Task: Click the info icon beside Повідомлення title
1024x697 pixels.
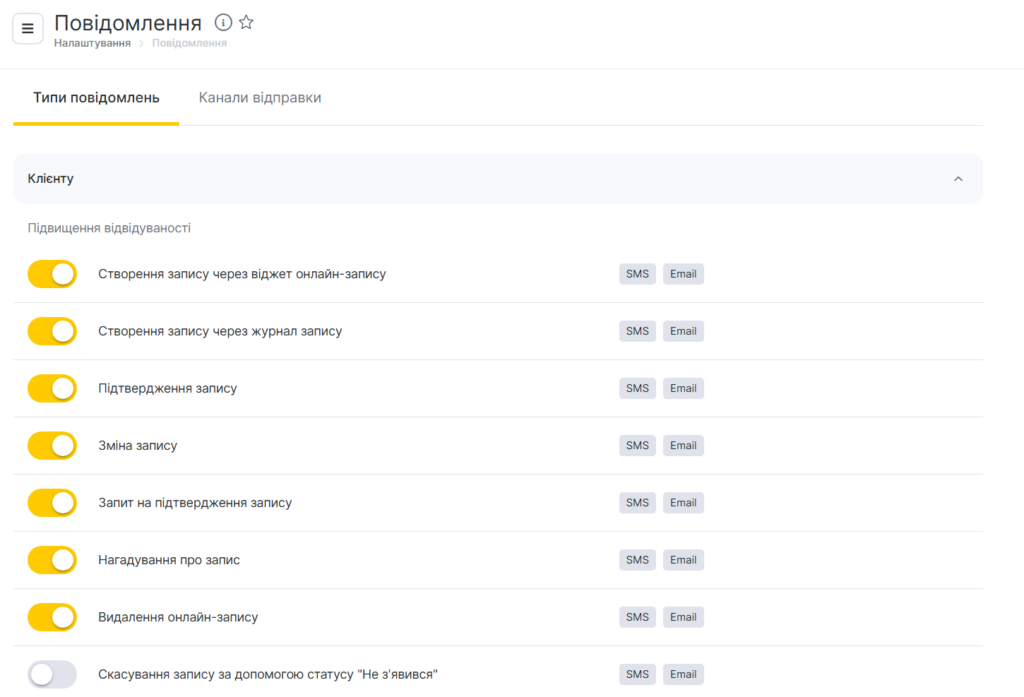Action: (x=224, y=22)
